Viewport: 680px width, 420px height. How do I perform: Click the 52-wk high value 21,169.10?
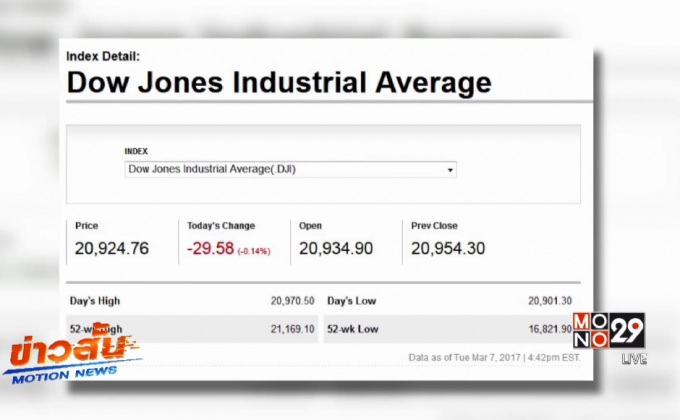pyautogui.click(x=292, y=328)
